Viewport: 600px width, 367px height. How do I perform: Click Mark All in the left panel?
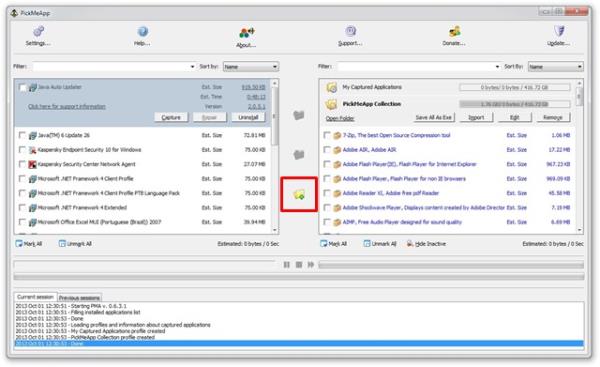coord(29,244)
